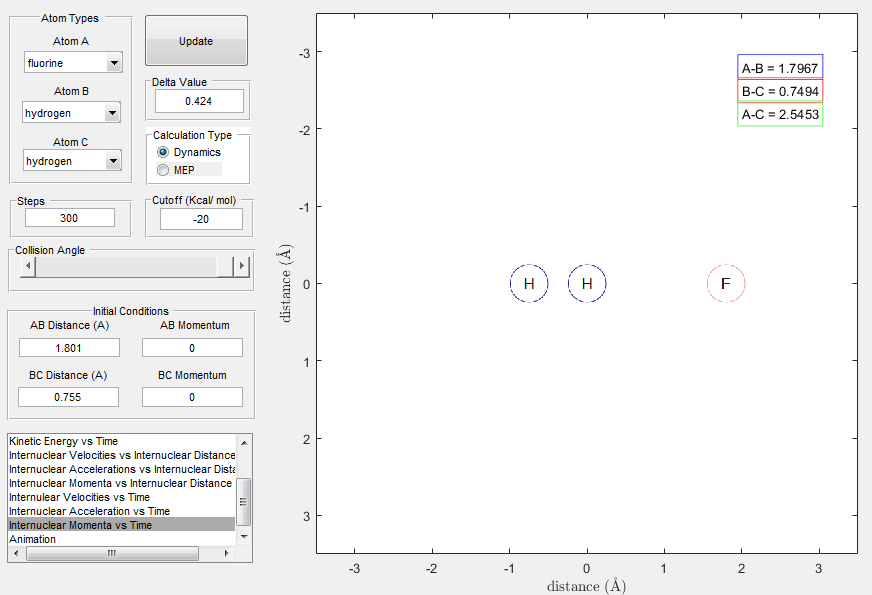The image size is (872, 595).
Task: Select Kinetic Energy vs Time plot
Action: point(63,442)
